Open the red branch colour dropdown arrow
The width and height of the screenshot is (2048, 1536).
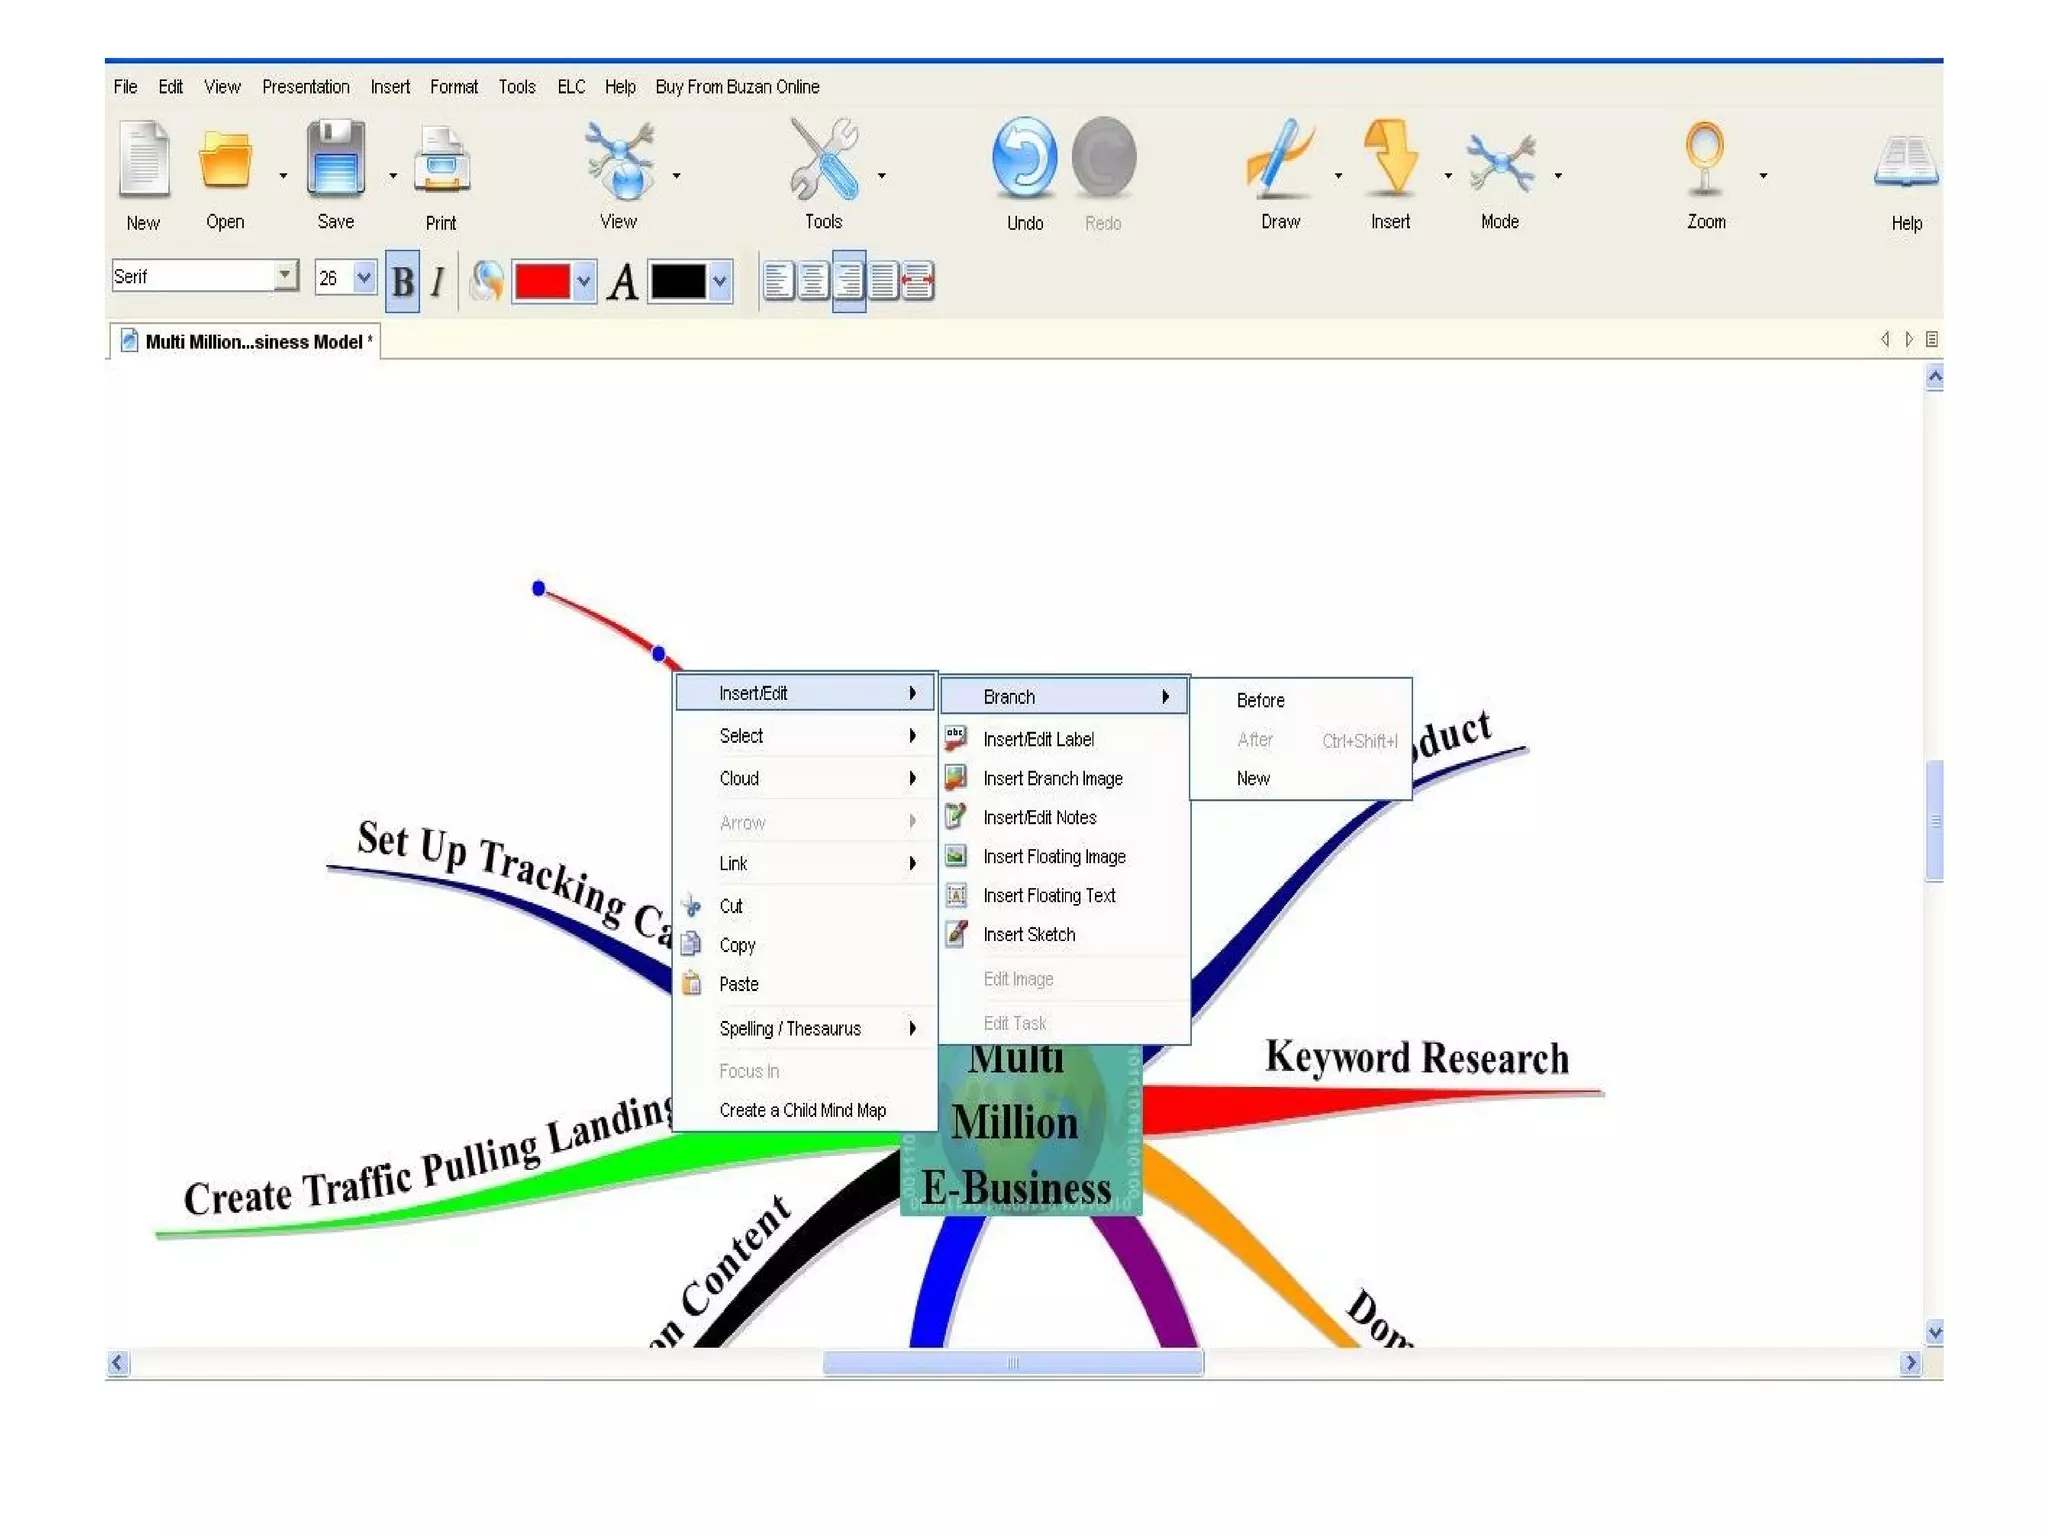(x=584, y=282)
